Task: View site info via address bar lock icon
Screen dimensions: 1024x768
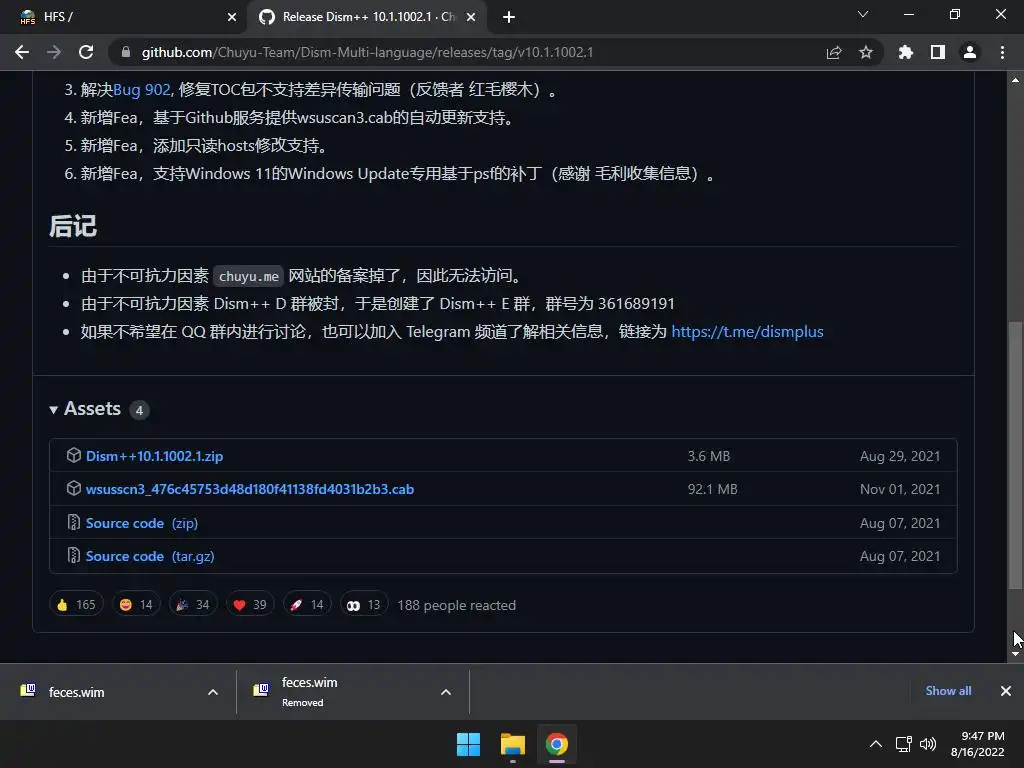Action: [126, 52]
